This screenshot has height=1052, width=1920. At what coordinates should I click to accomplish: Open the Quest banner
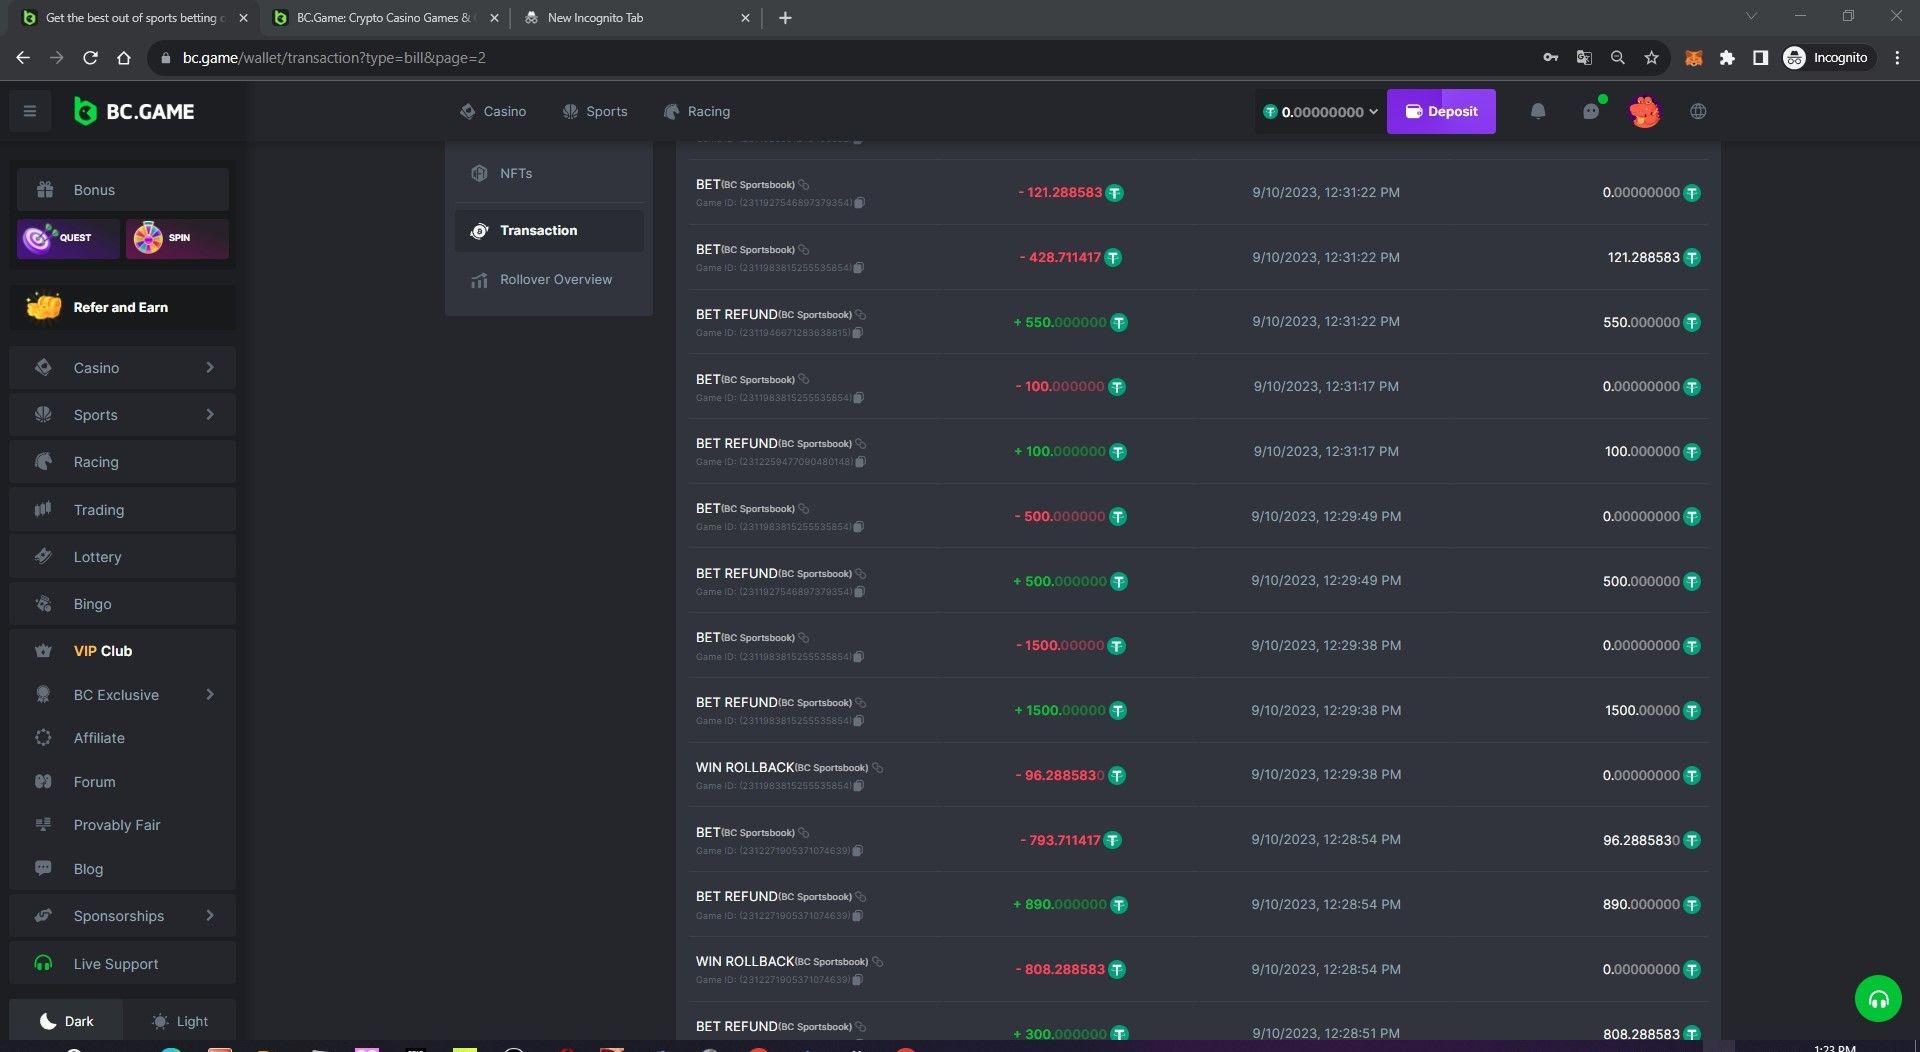[68, 238]
